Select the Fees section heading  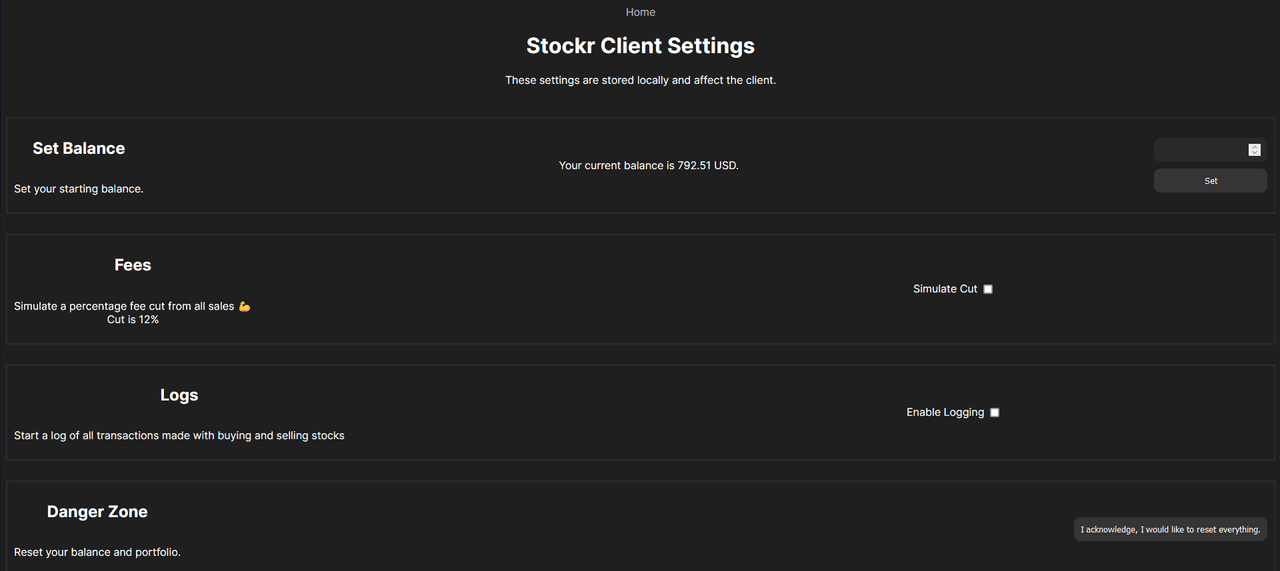coord(133,265)
